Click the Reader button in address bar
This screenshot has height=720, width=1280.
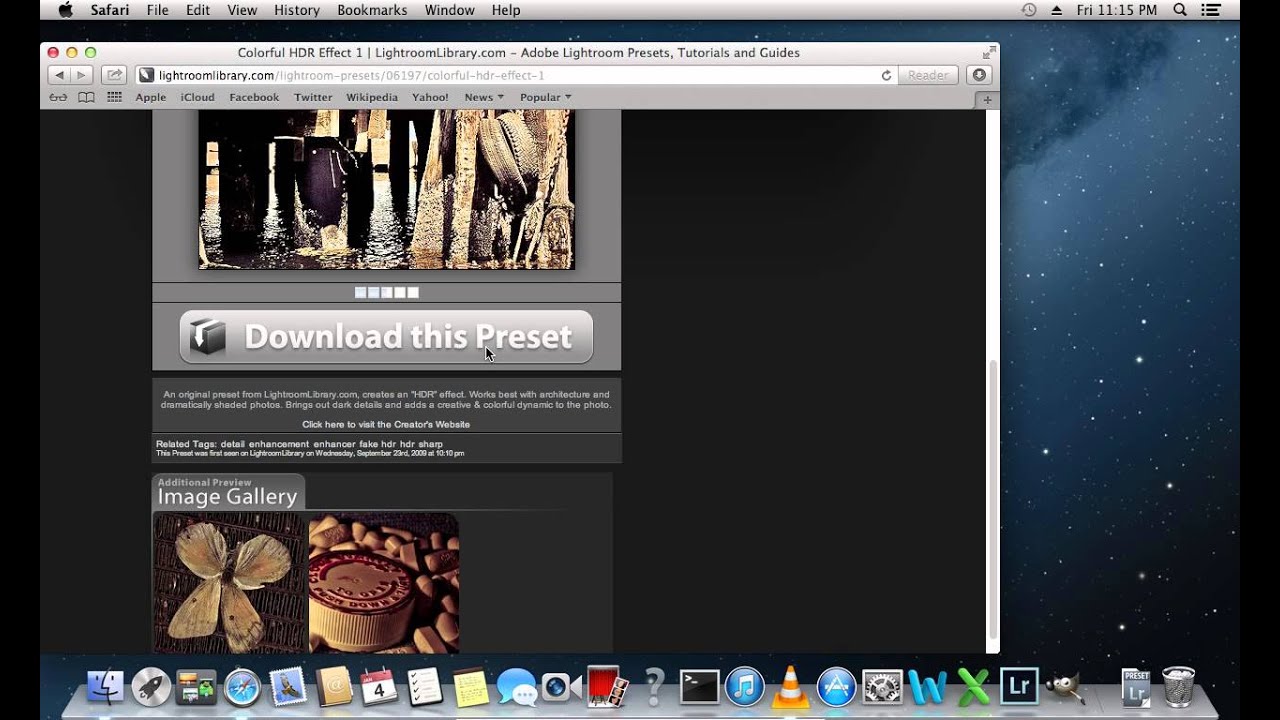click(x=928, y=75)
